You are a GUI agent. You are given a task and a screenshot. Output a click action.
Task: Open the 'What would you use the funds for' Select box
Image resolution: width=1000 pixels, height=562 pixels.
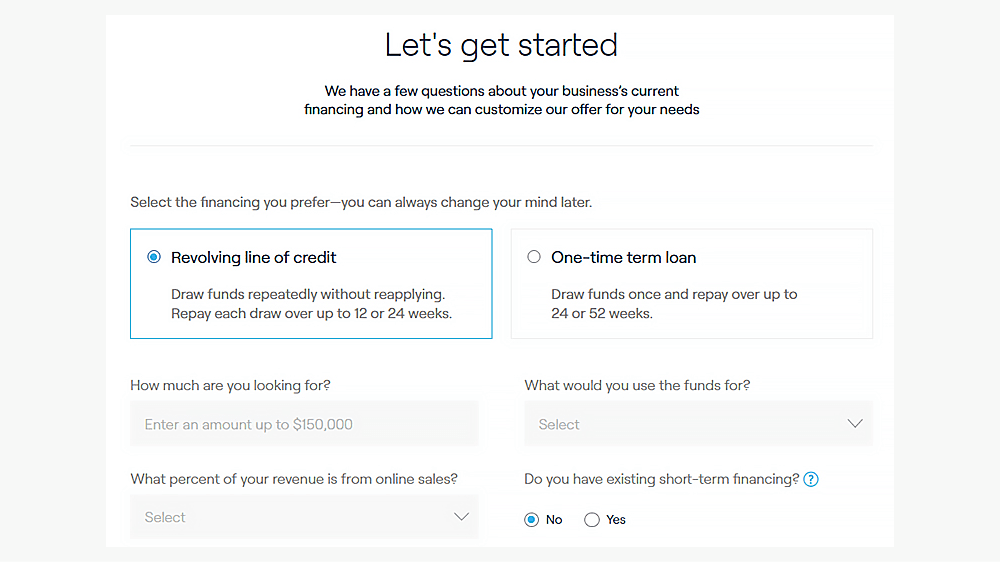698,424
